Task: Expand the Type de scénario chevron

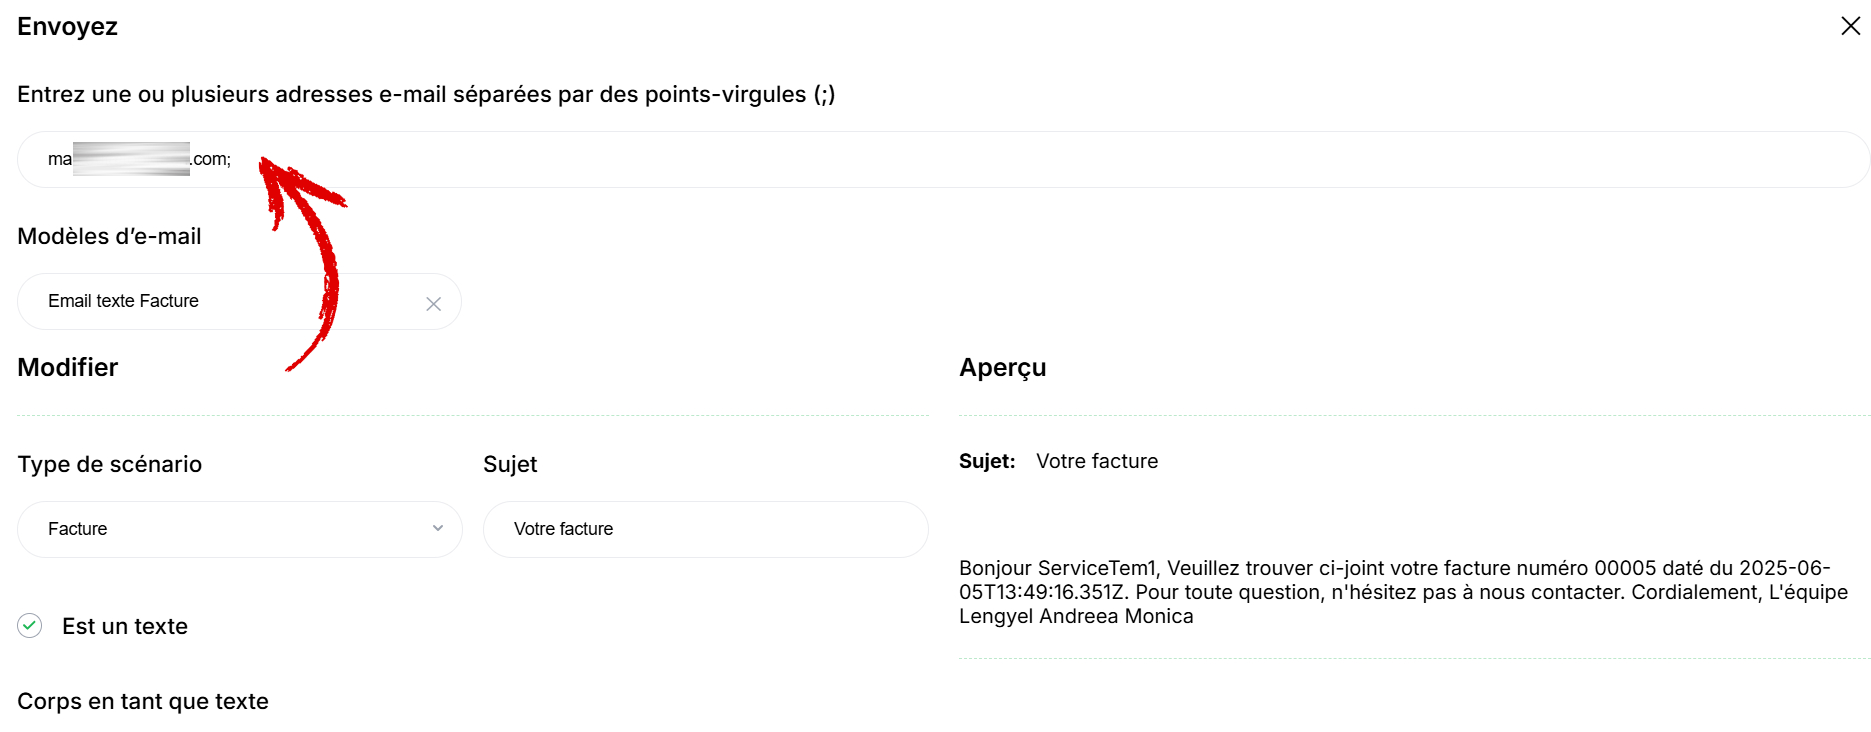Action: point(438,529)
